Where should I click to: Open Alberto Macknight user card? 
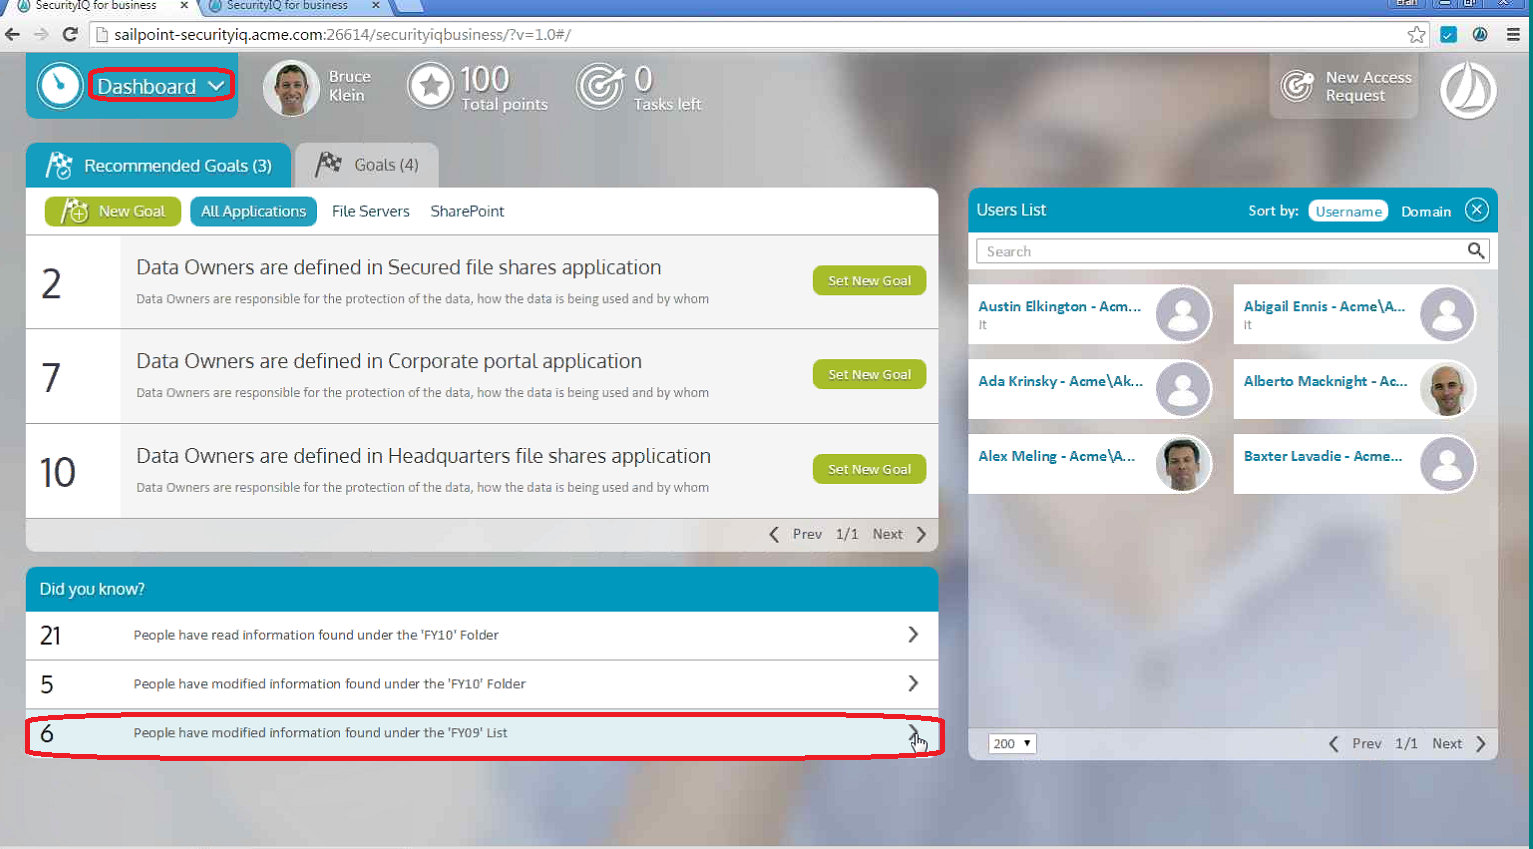1355,389
